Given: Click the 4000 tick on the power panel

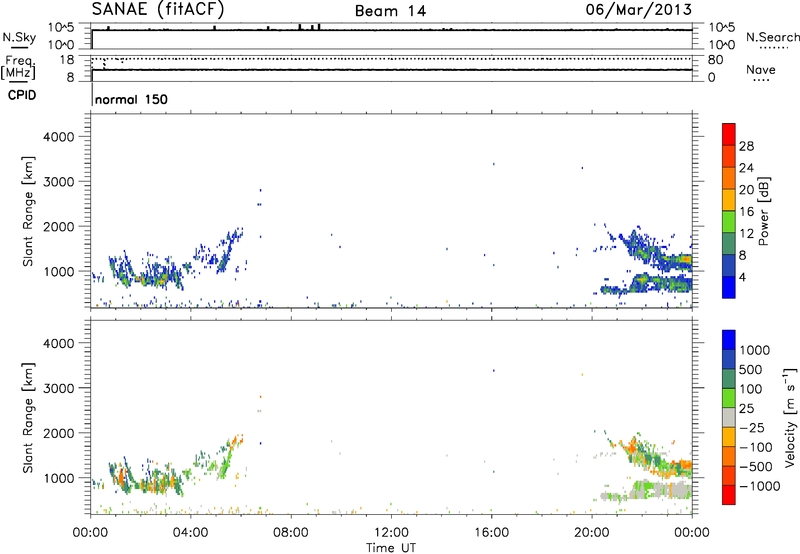Looking at the screenshot, I should (59, 137).
